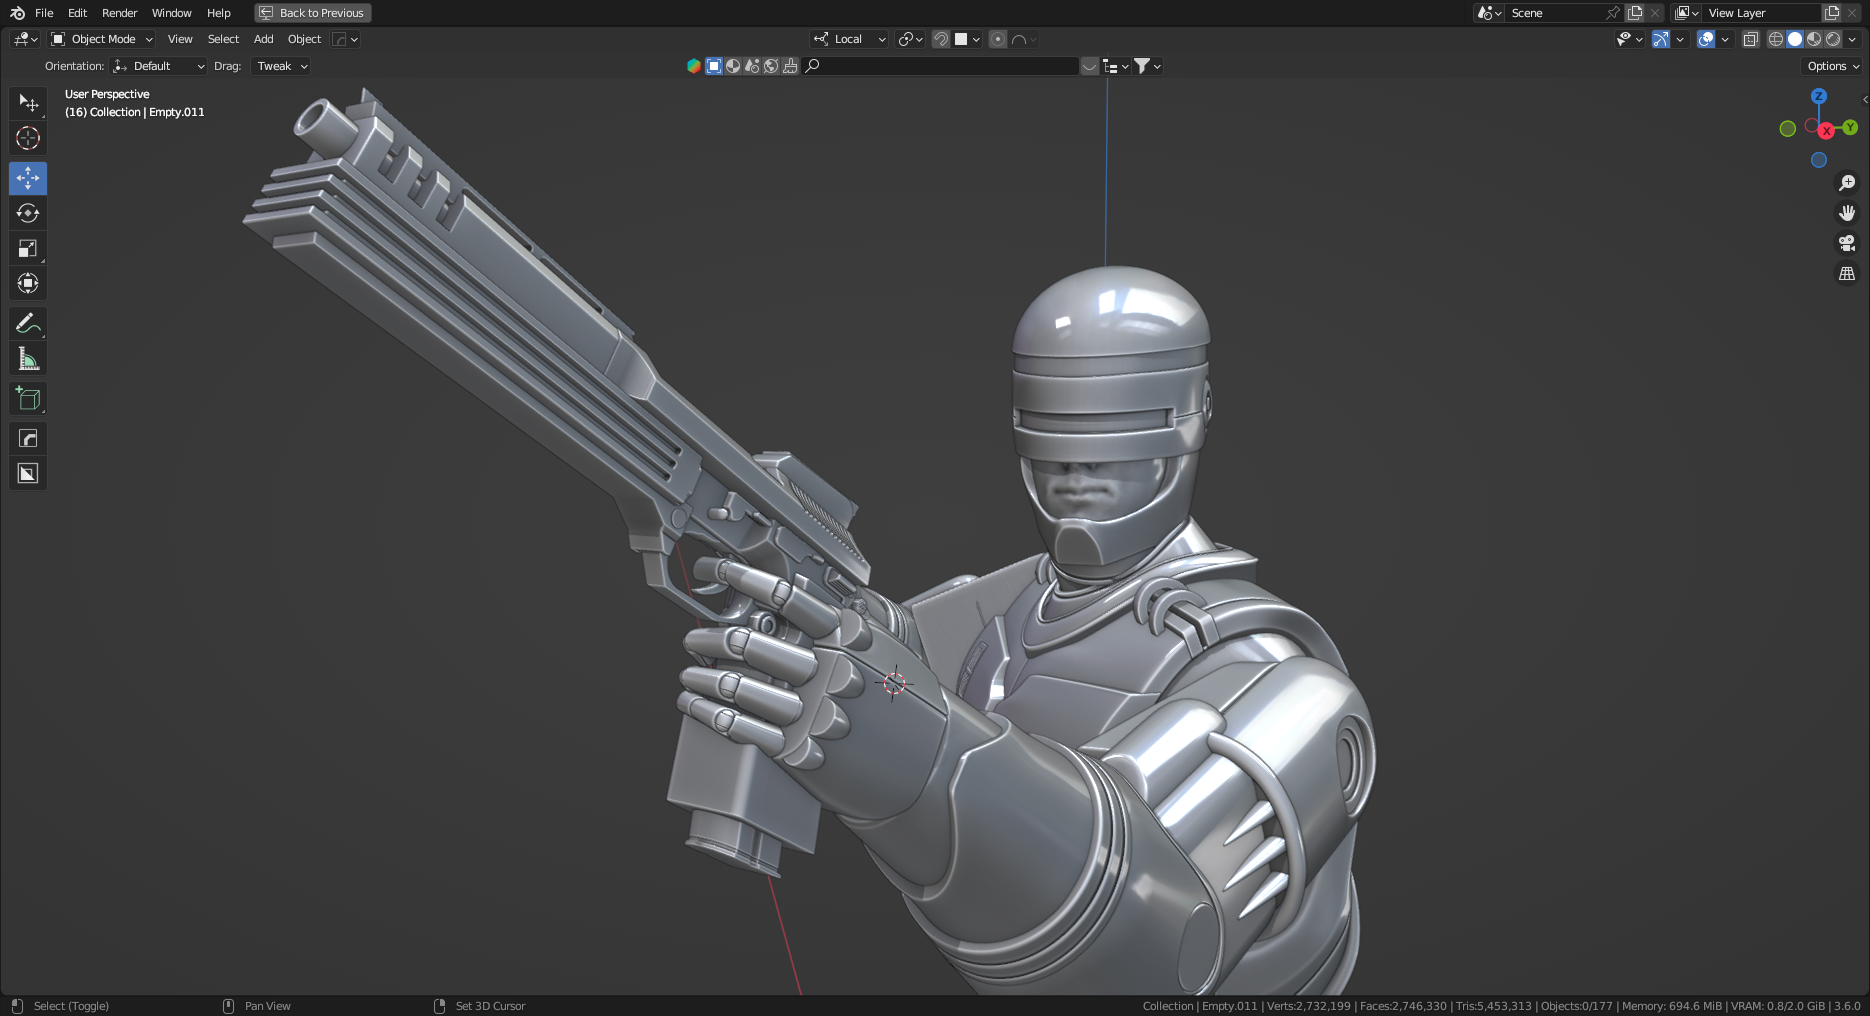Screen dimensions: 1870x1016
Task: Expand the Options dropdown
Action: (1832, 66)
